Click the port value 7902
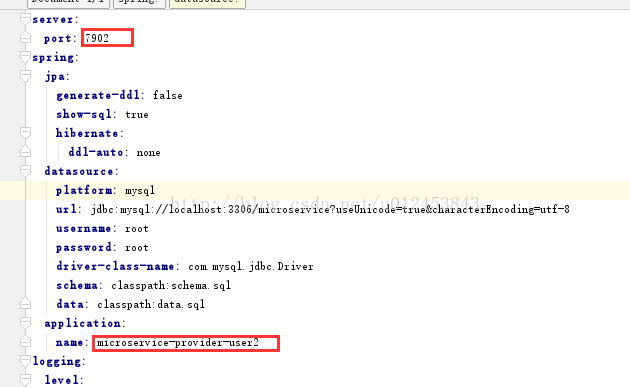This screenshot has height=387, width=630. [x=97, y=38]
